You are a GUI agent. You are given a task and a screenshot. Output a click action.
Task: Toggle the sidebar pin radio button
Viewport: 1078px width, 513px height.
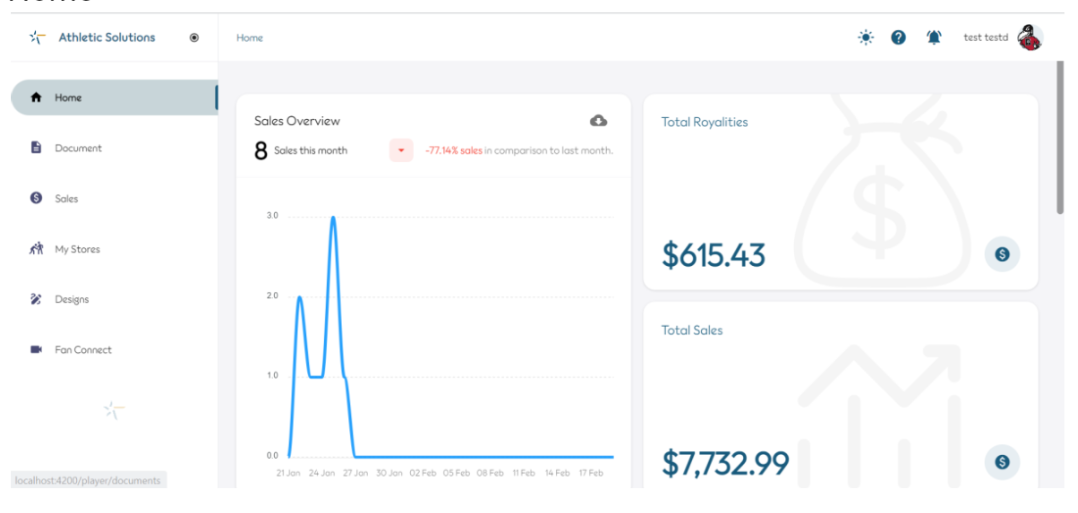click(x=194, y=38)
